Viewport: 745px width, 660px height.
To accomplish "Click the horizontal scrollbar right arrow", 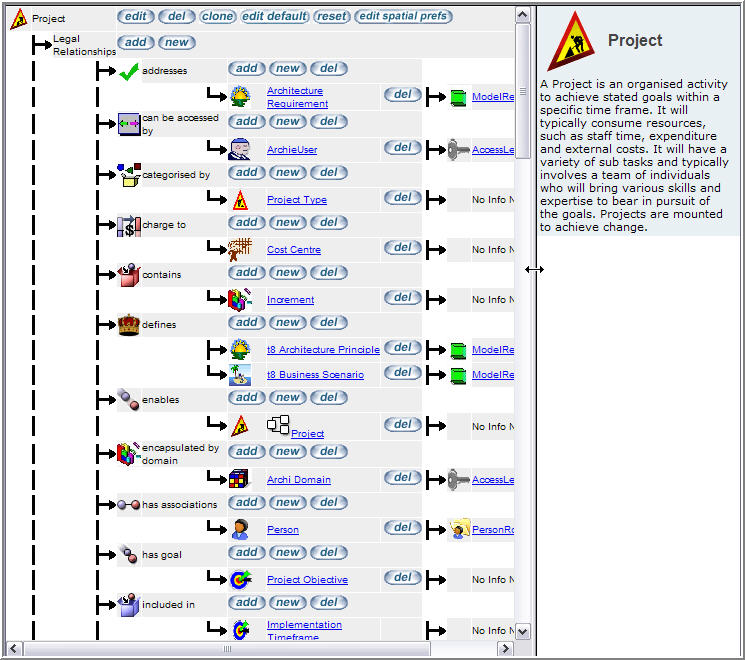I will (x=504, y=649).
